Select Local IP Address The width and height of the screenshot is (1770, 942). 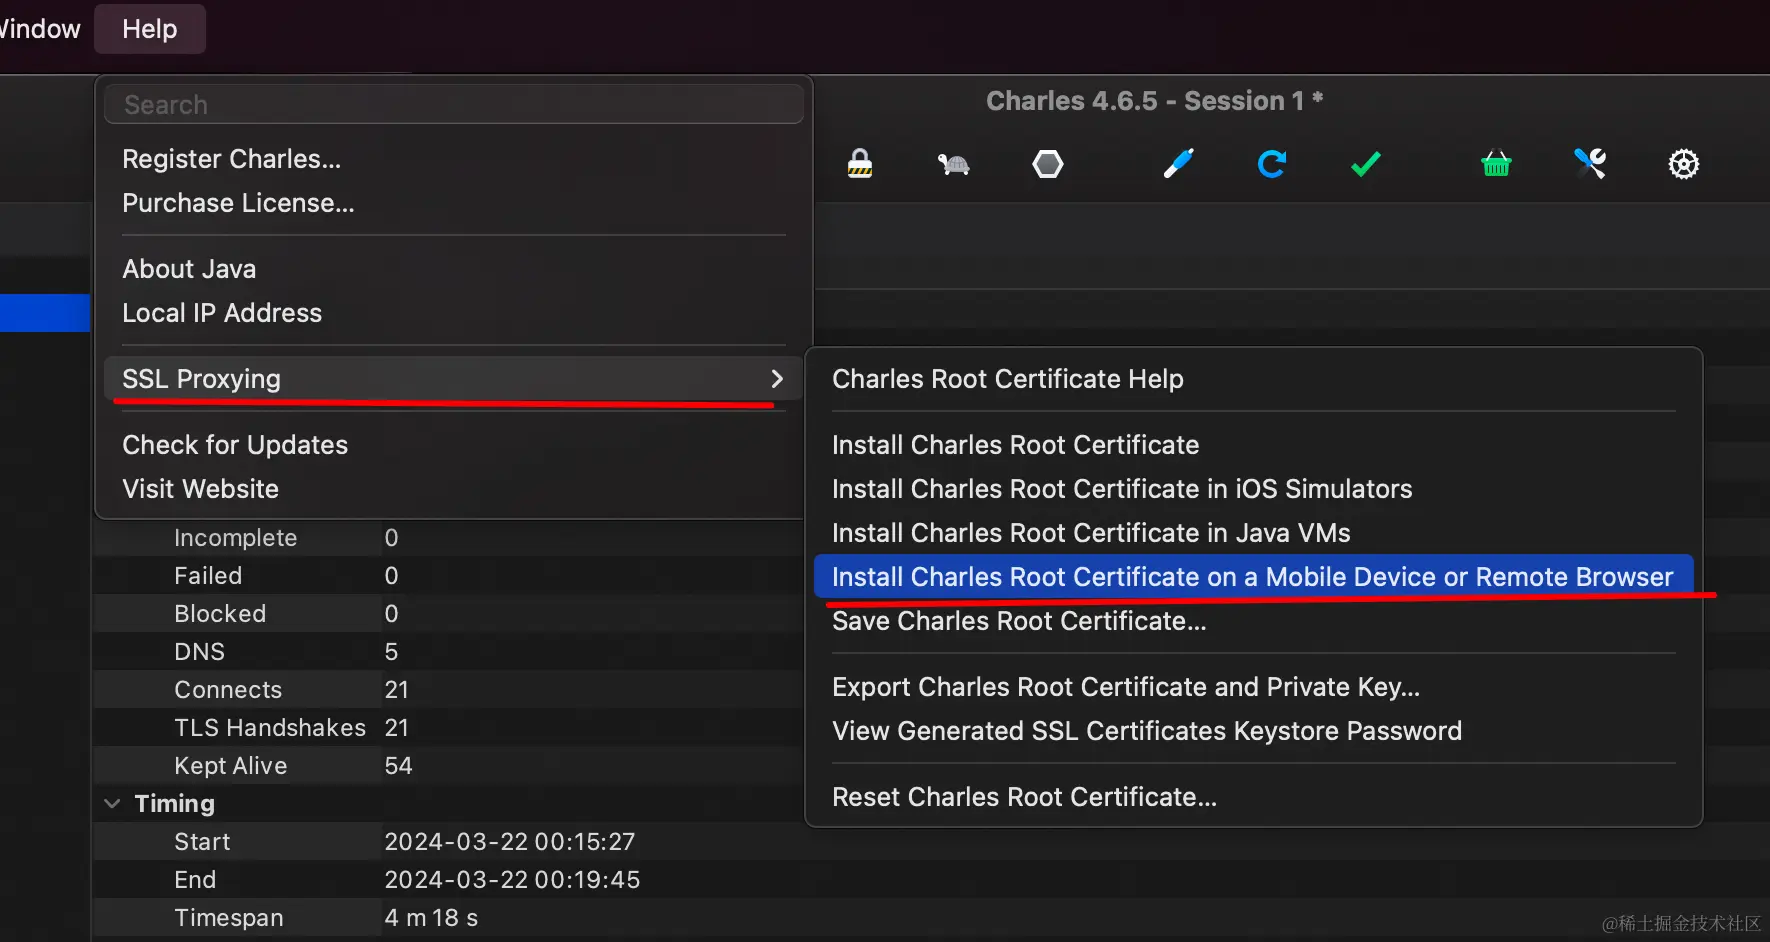point(454,313)
